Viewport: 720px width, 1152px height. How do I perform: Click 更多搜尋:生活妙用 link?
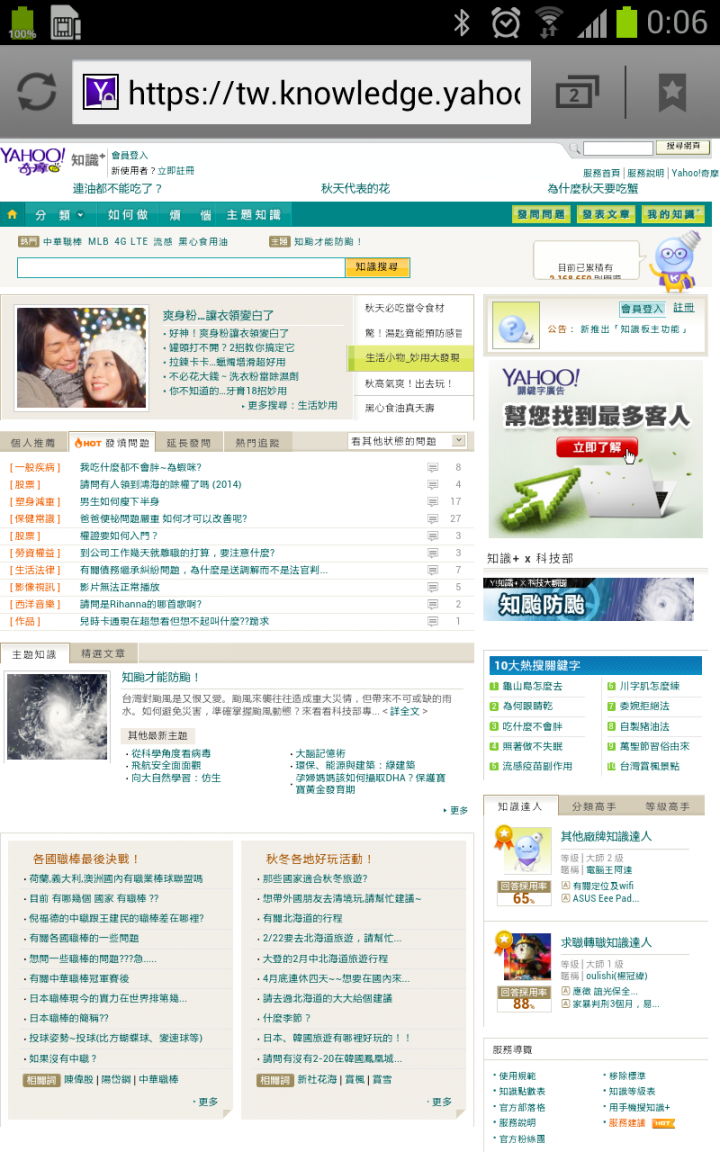(x=292, y=406)
